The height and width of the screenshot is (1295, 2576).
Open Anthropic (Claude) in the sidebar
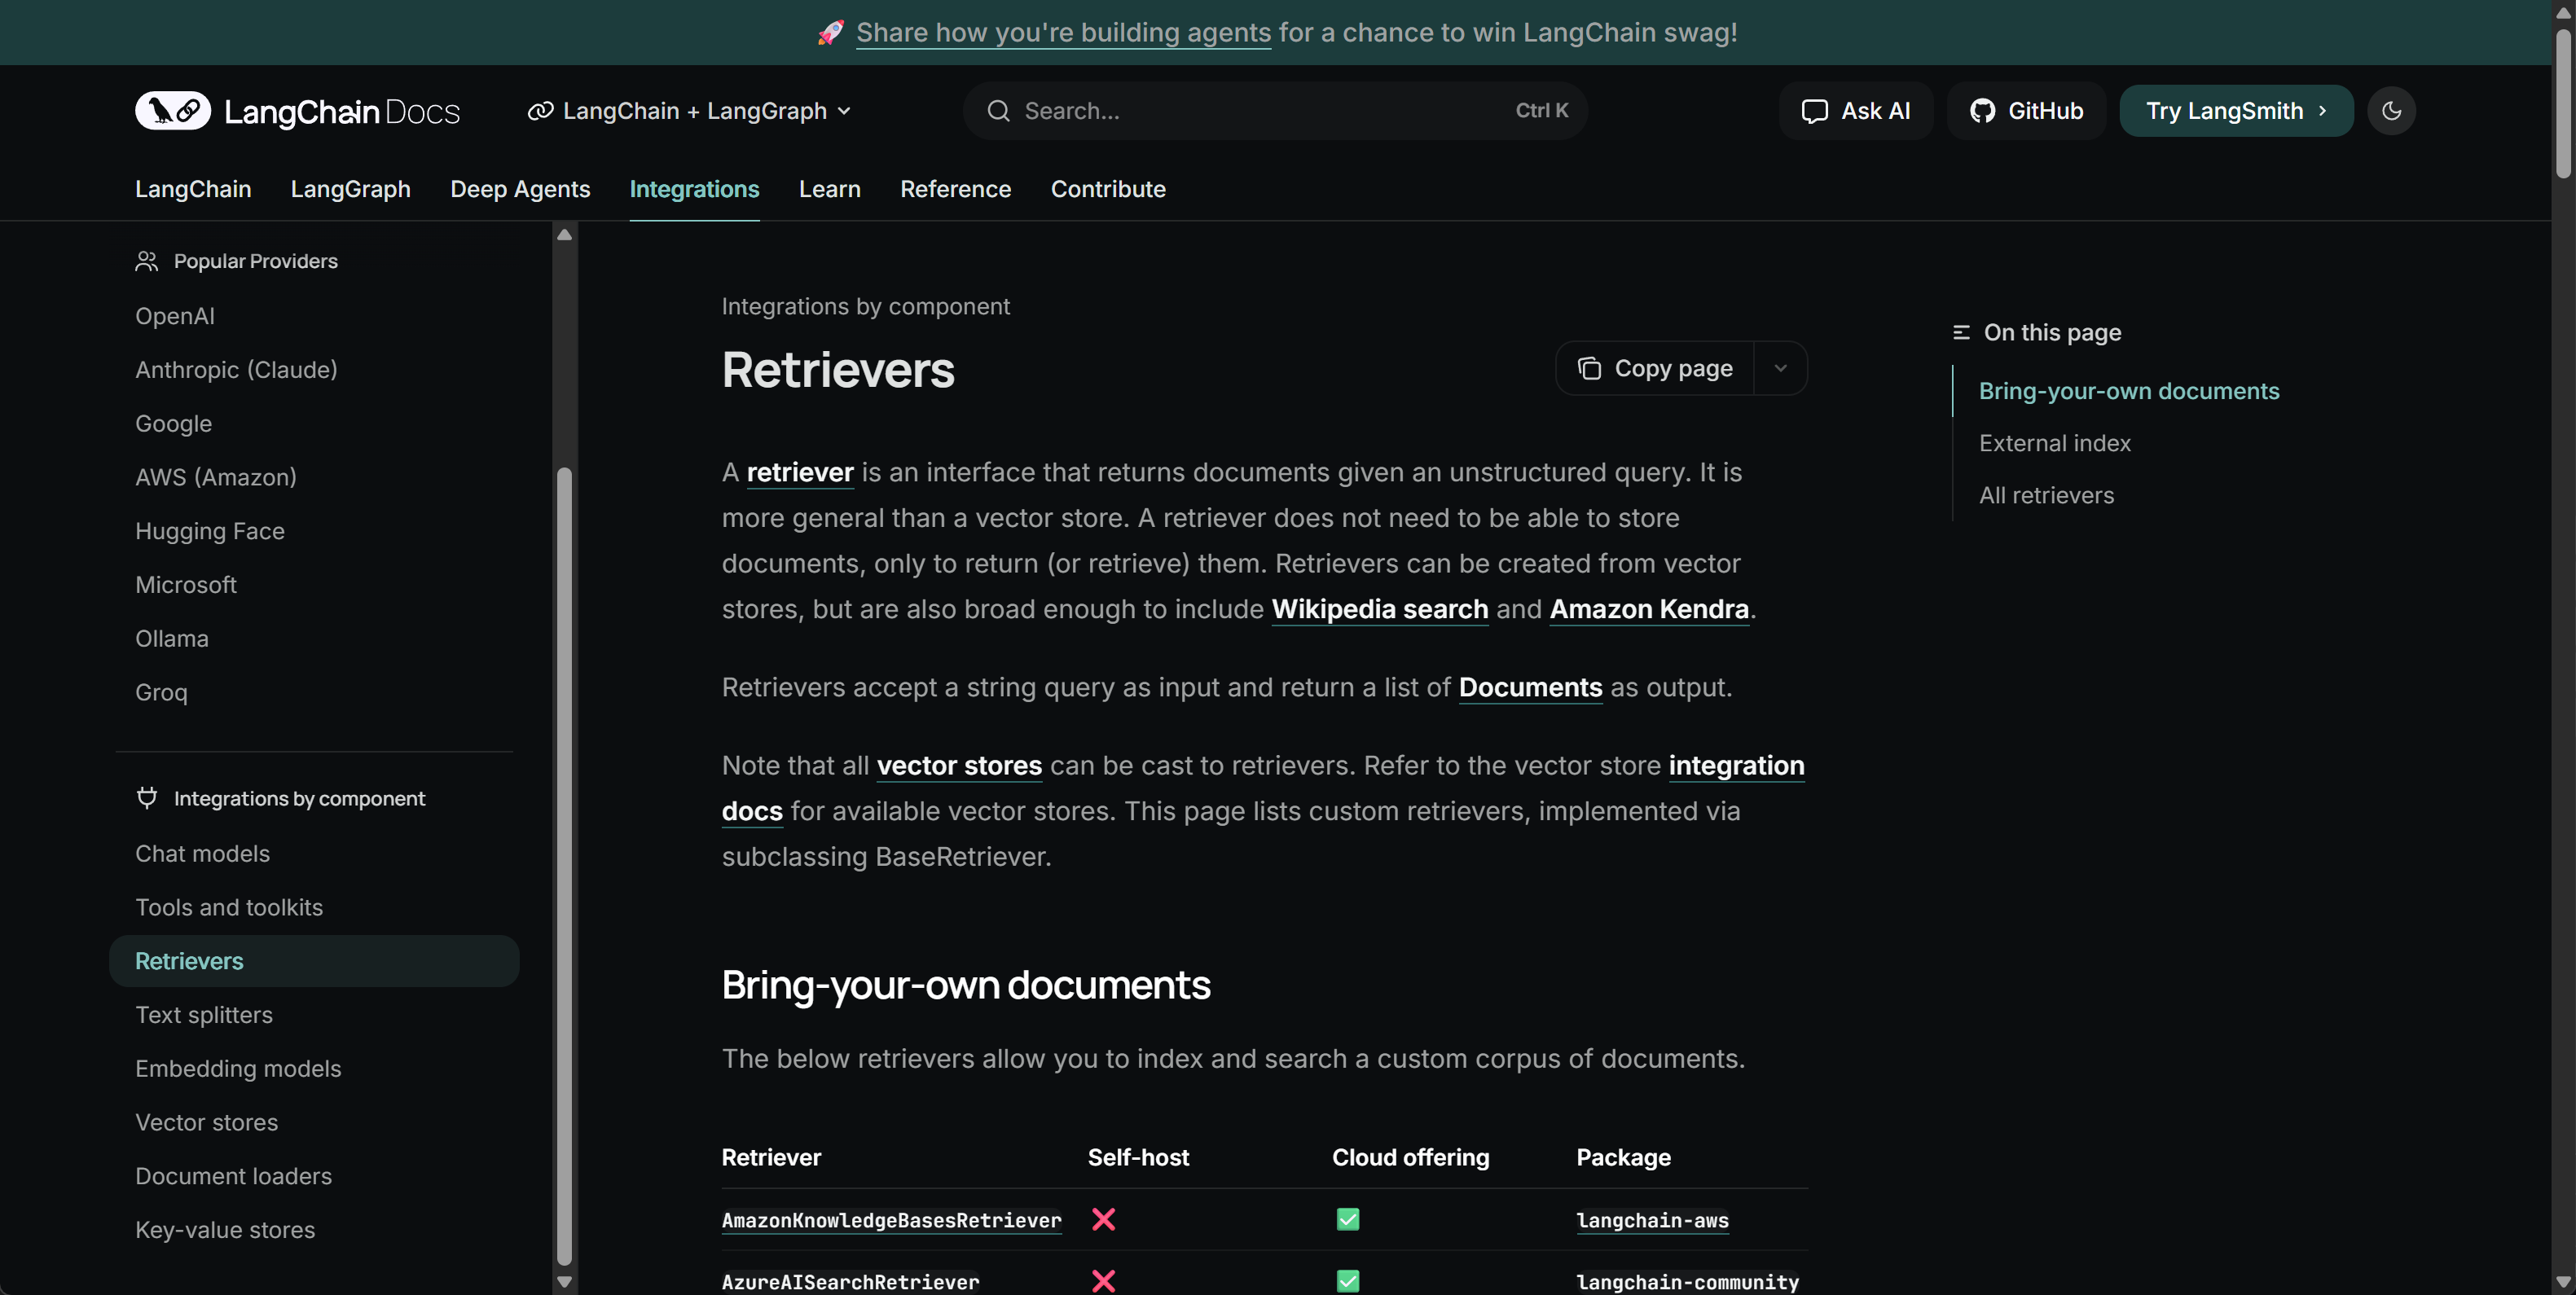click(x=236, y=370)
